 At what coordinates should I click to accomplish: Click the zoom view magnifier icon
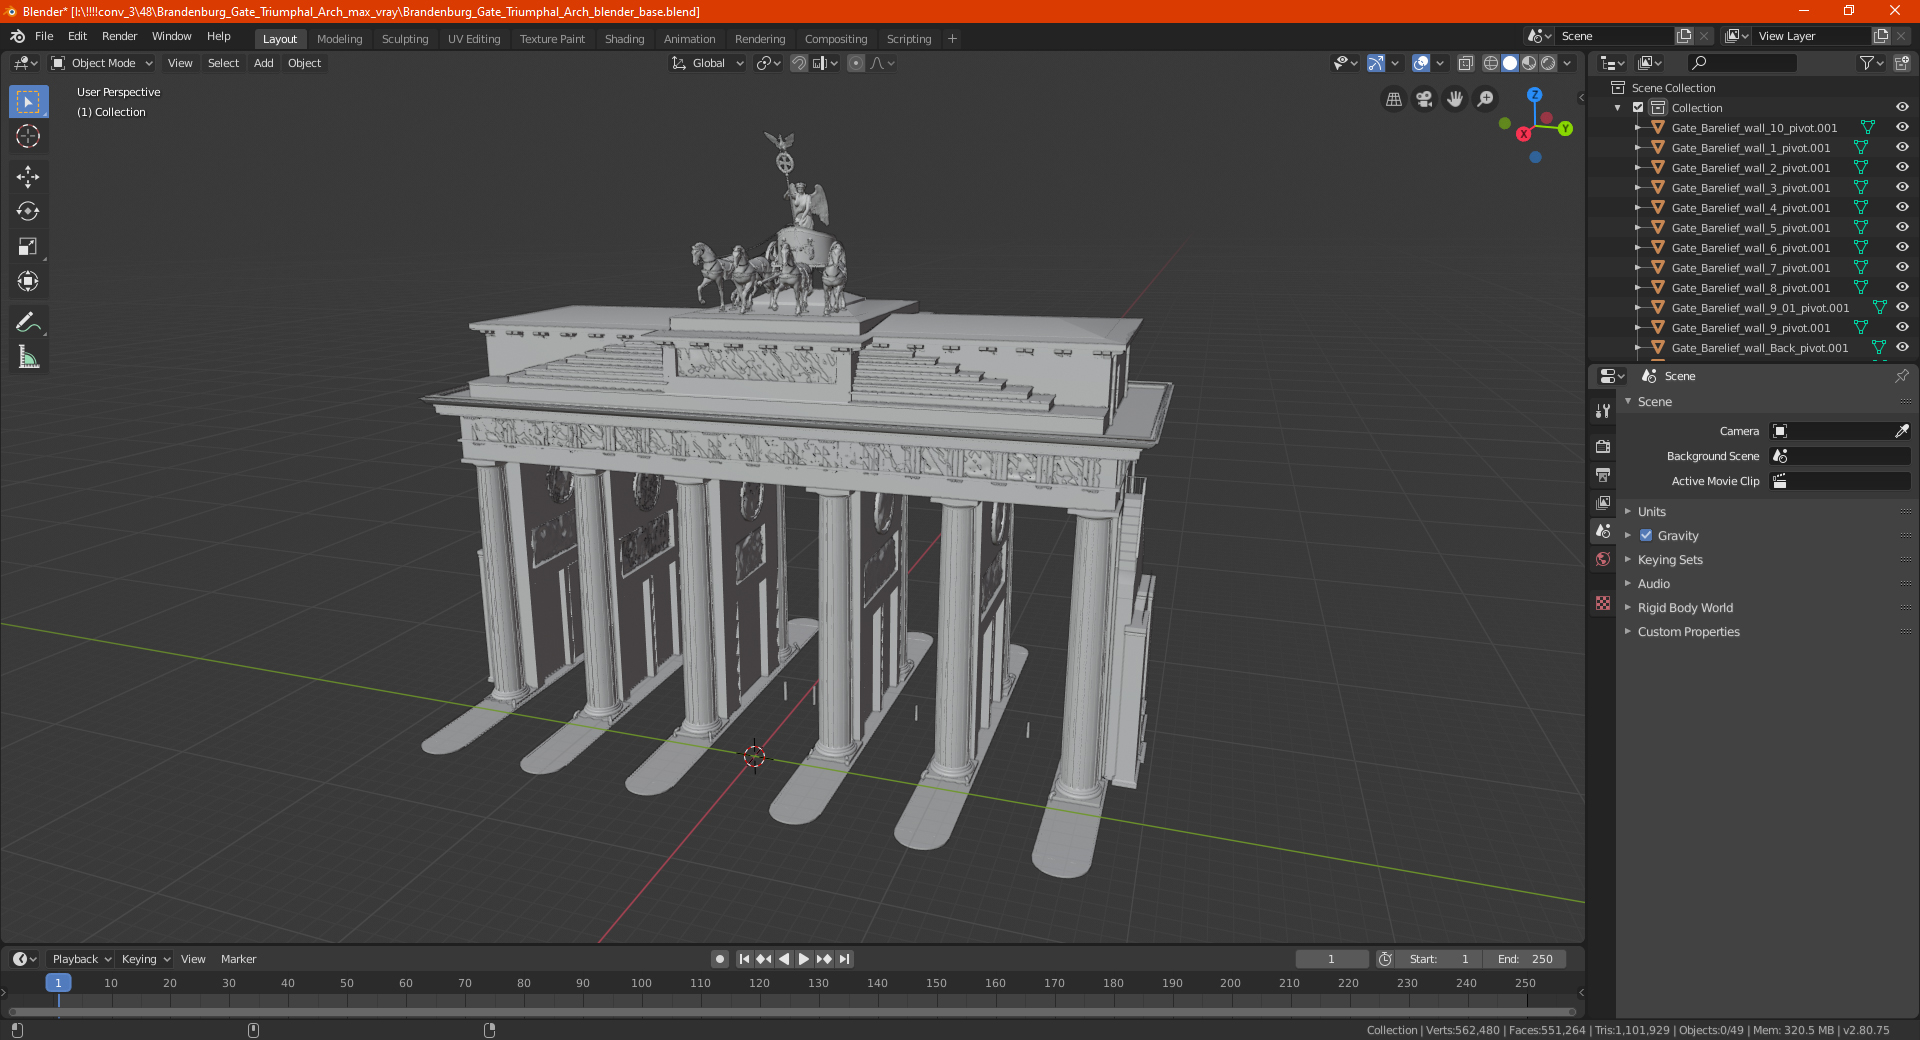pos(1486,99)
